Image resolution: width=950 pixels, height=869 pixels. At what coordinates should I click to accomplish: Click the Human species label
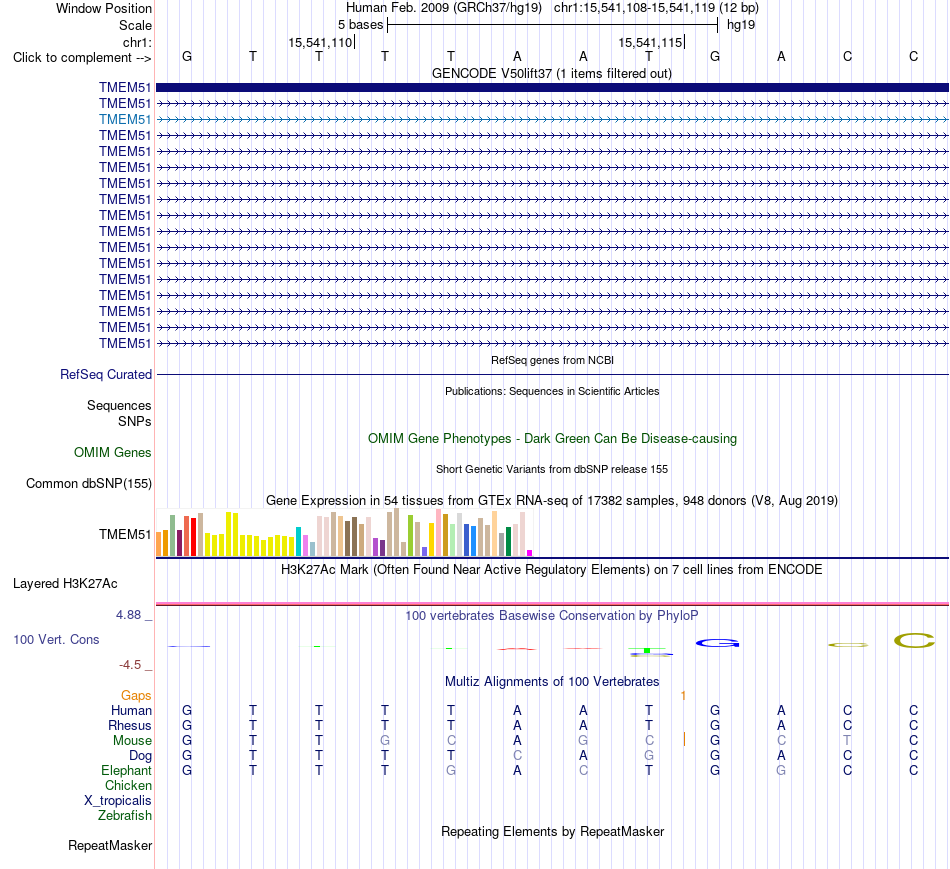click(x=131, y=710)
